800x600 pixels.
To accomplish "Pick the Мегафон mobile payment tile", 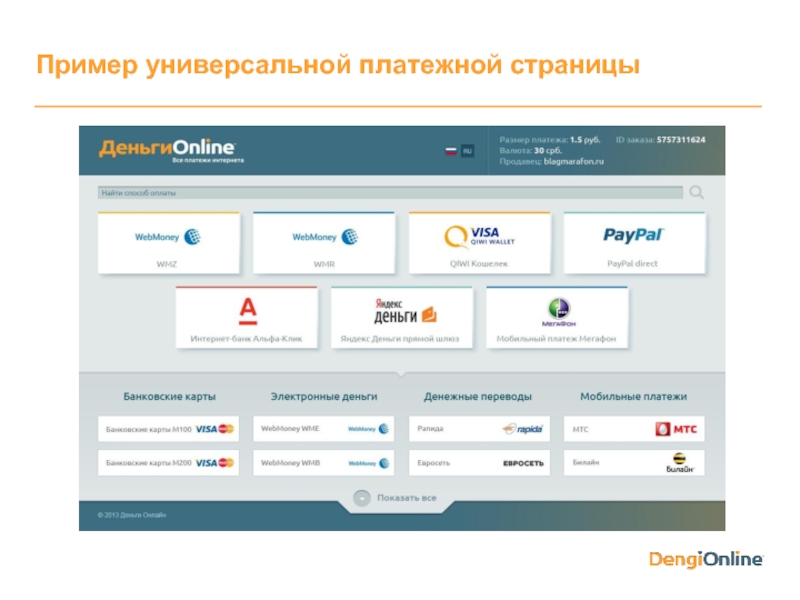I will 557,317.
